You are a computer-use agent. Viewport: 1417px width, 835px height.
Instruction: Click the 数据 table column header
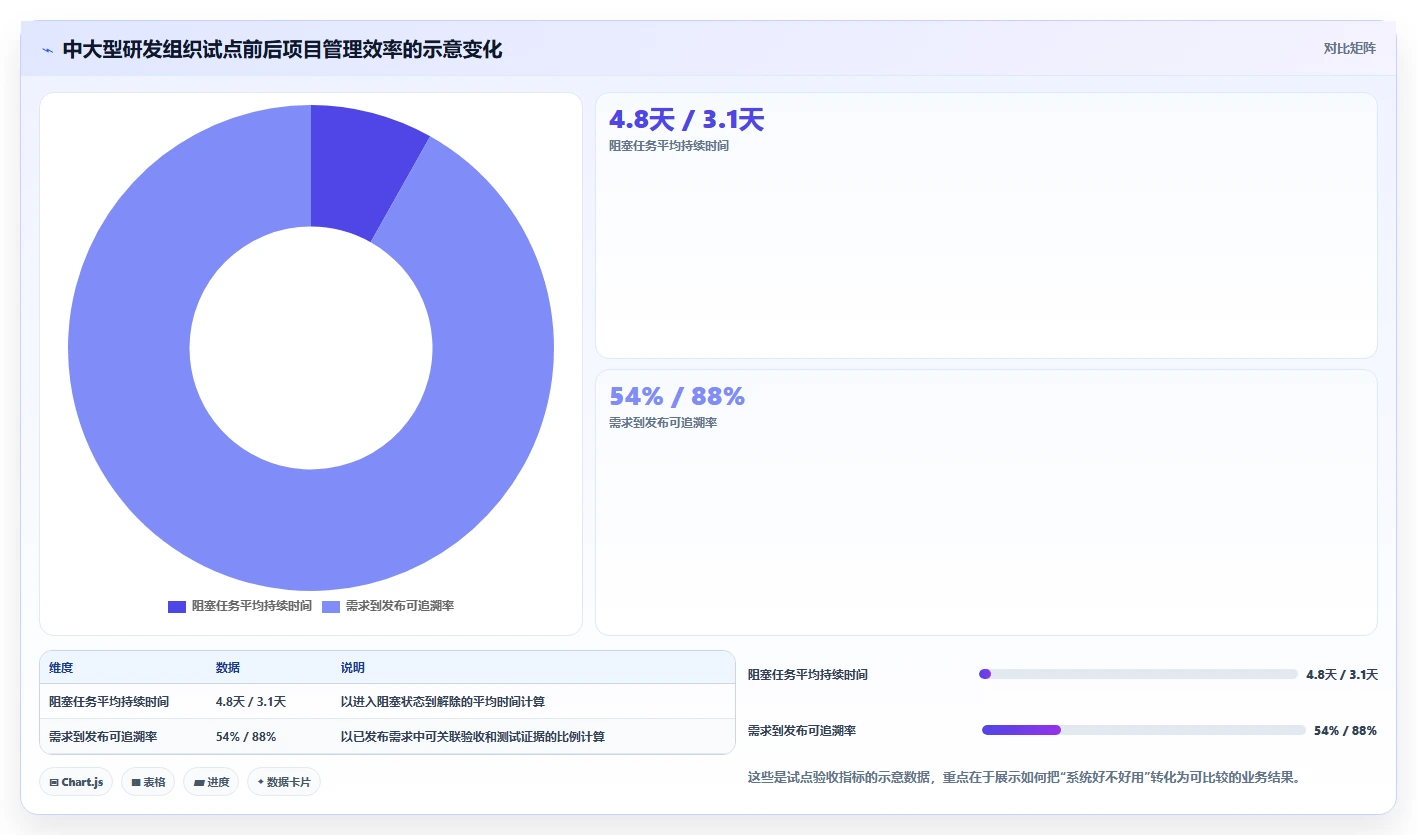228,668
